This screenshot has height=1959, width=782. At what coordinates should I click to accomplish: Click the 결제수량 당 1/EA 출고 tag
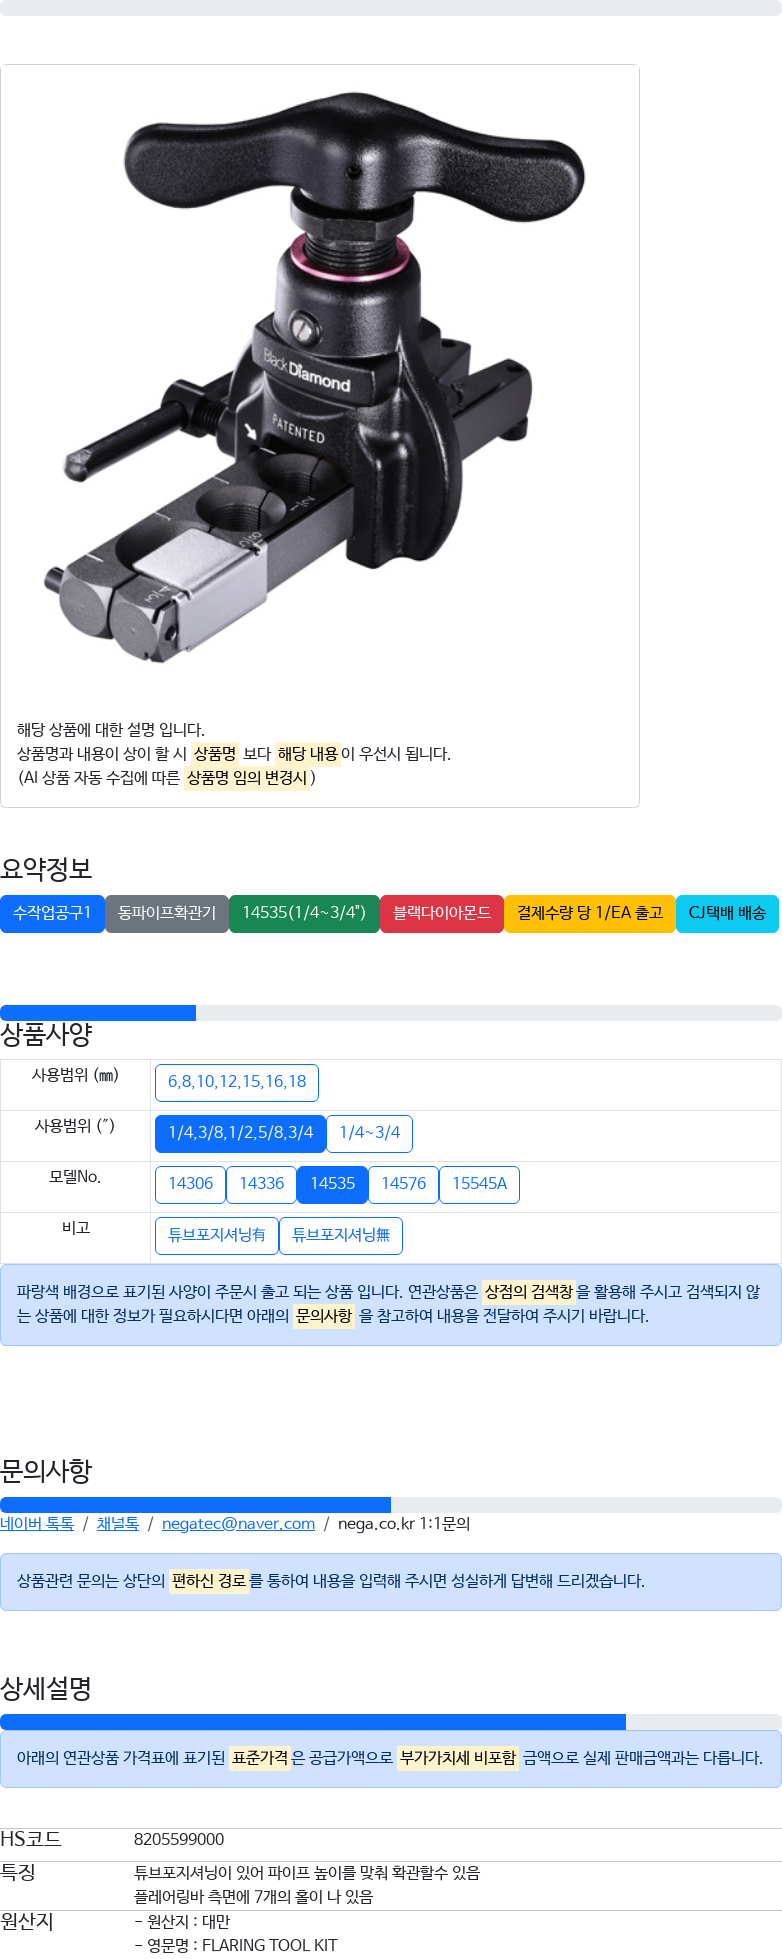(590, 913)
